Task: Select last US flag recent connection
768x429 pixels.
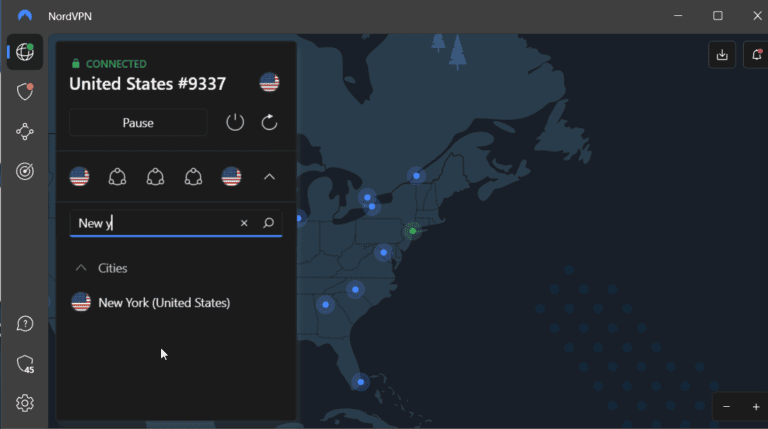Action: (231, 176)
